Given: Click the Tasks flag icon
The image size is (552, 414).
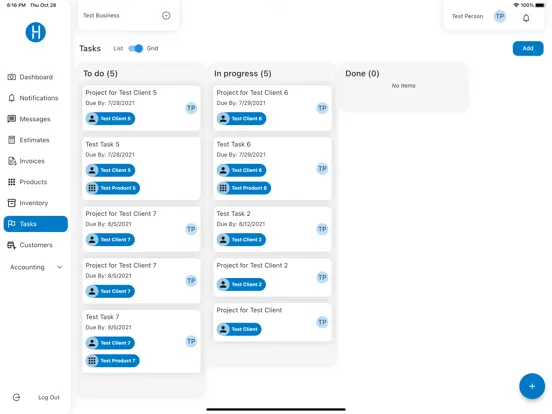Looking at the screenshot, I should tap(12, 224).
